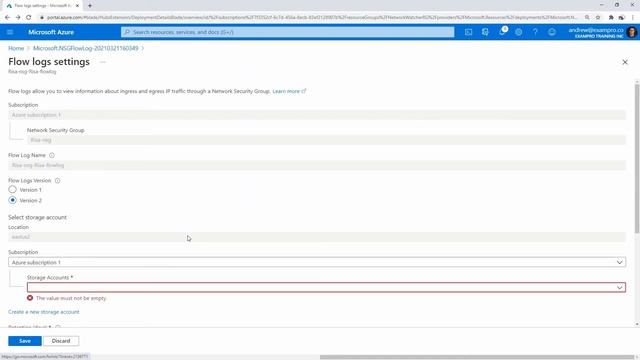
Task: Expand the Storage Accounts dropdown
Action: point(326,287)
